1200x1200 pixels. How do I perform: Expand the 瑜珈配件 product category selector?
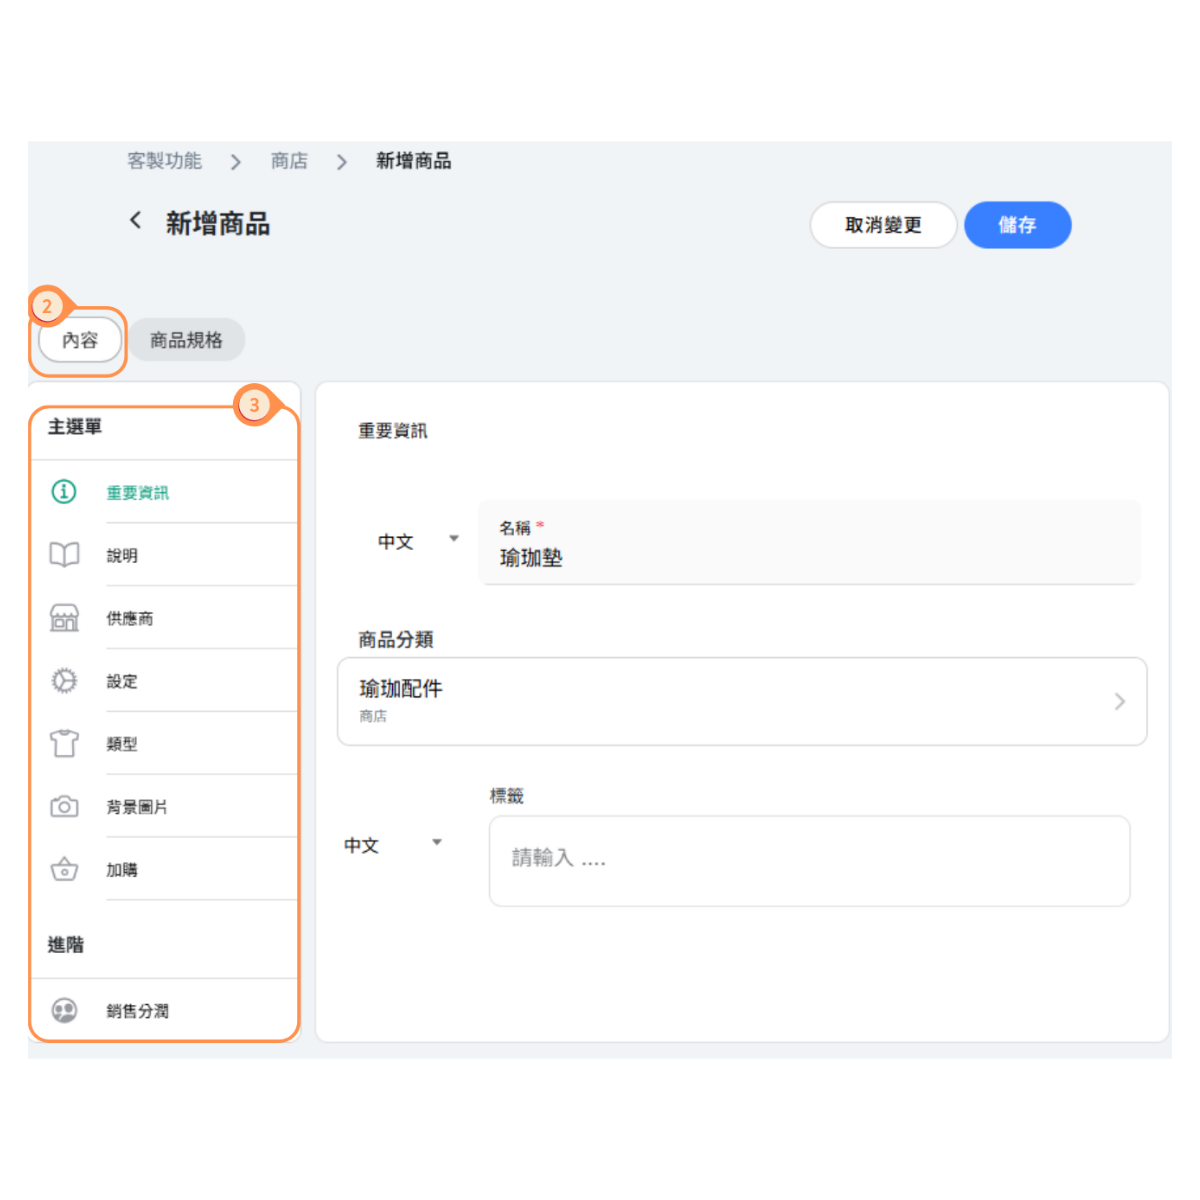coord(741,701)
